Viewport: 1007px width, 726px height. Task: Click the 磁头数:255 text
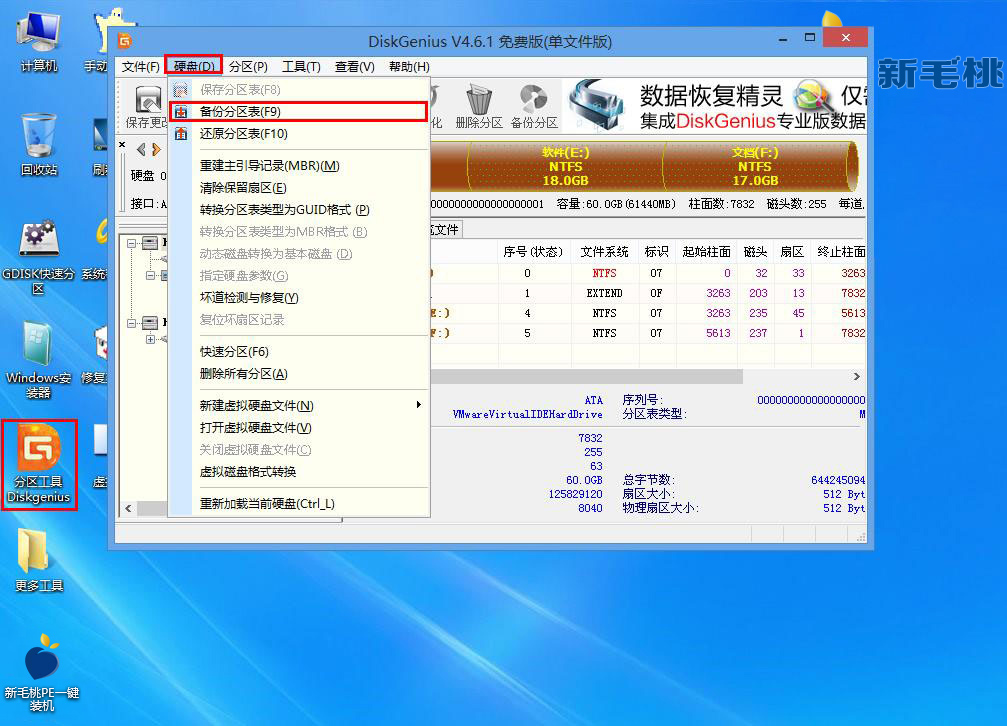click(x=796, y=204)
